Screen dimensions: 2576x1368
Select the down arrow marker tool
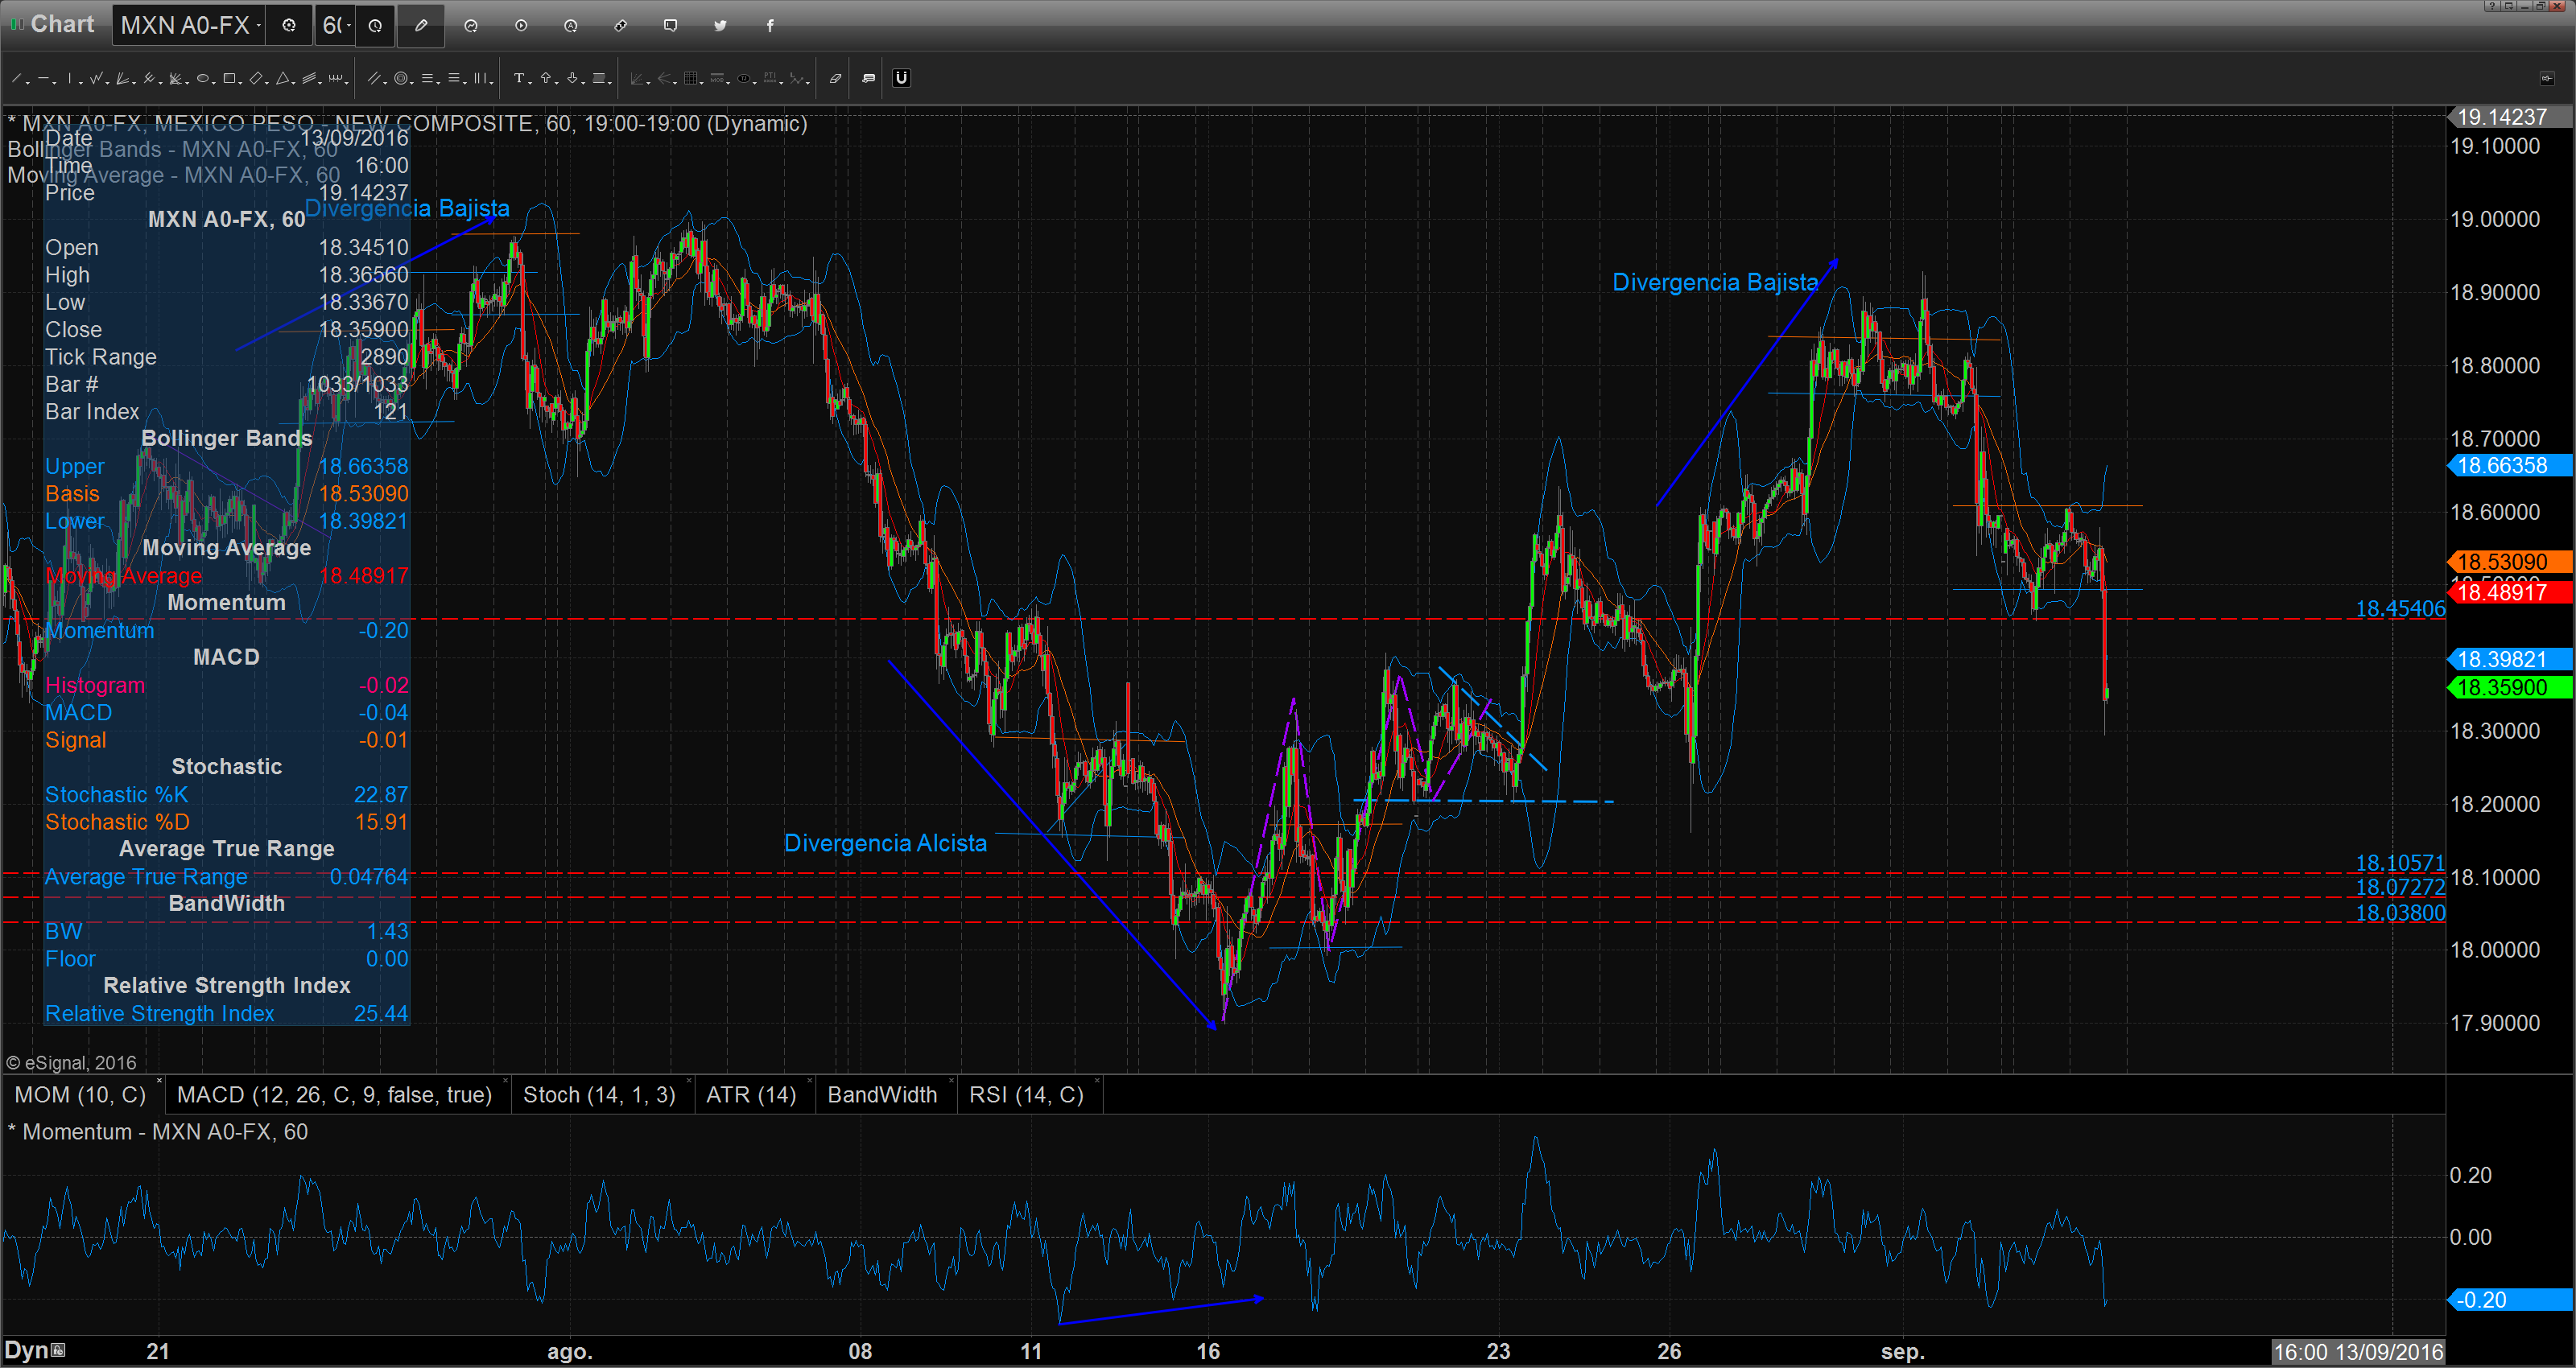[x=572, y=78]
